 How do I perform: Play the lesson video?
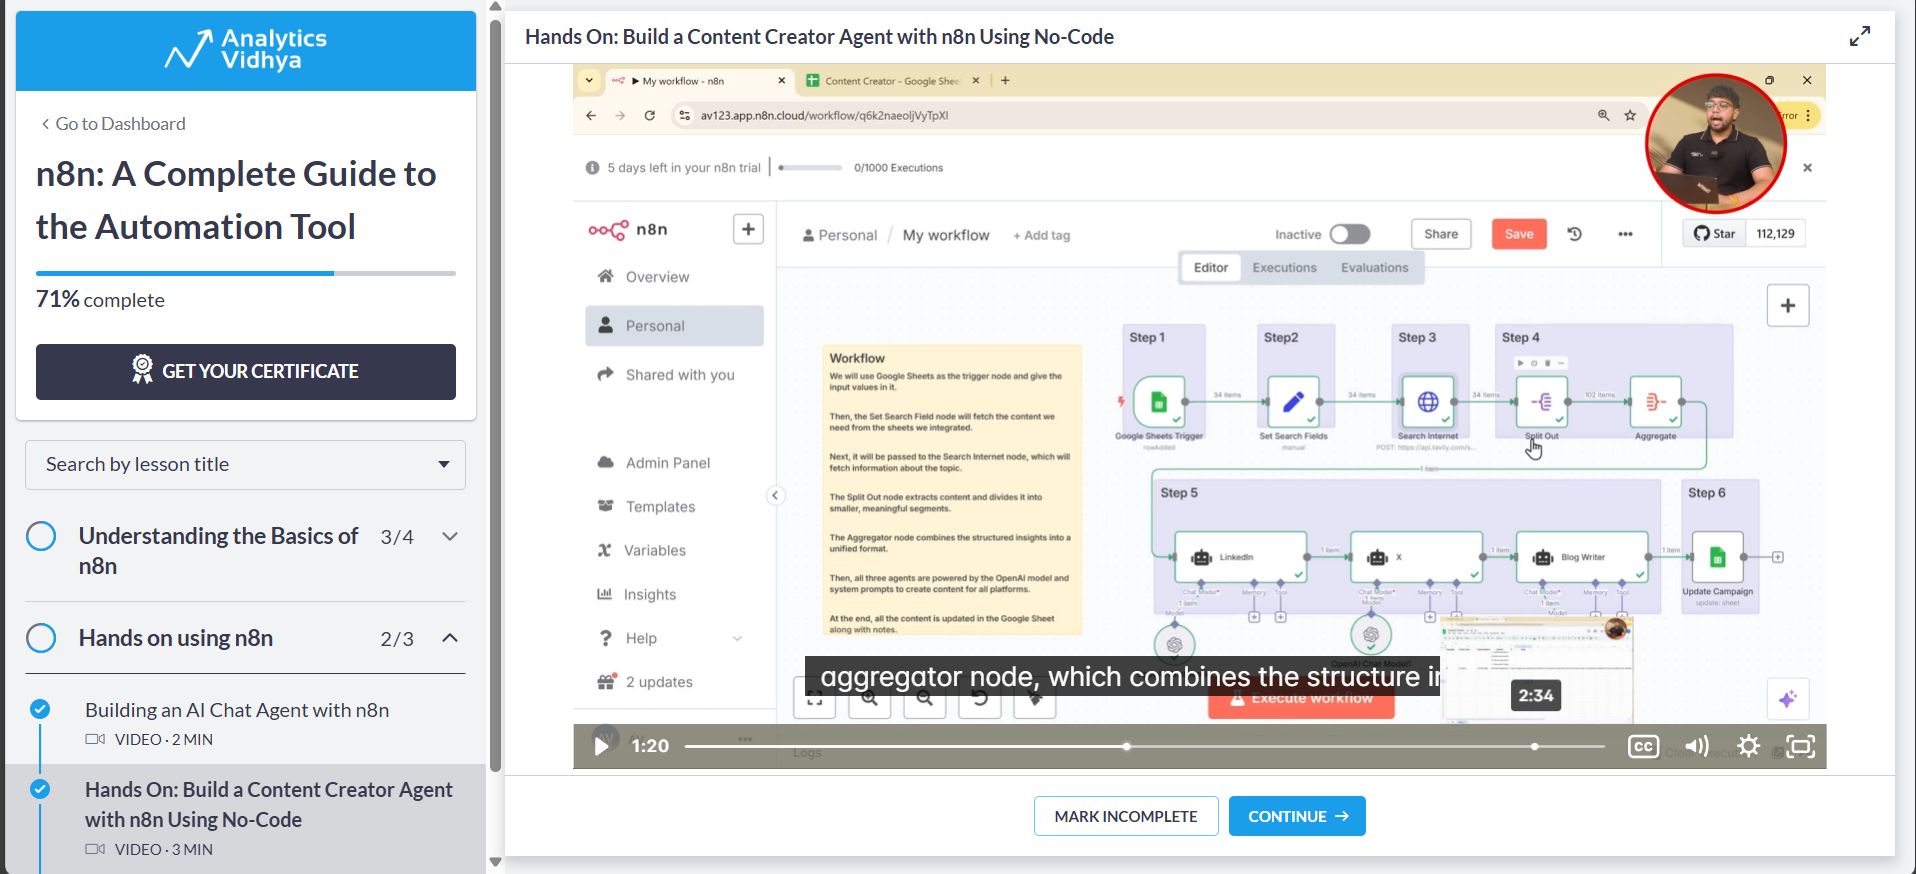point(600,746)
